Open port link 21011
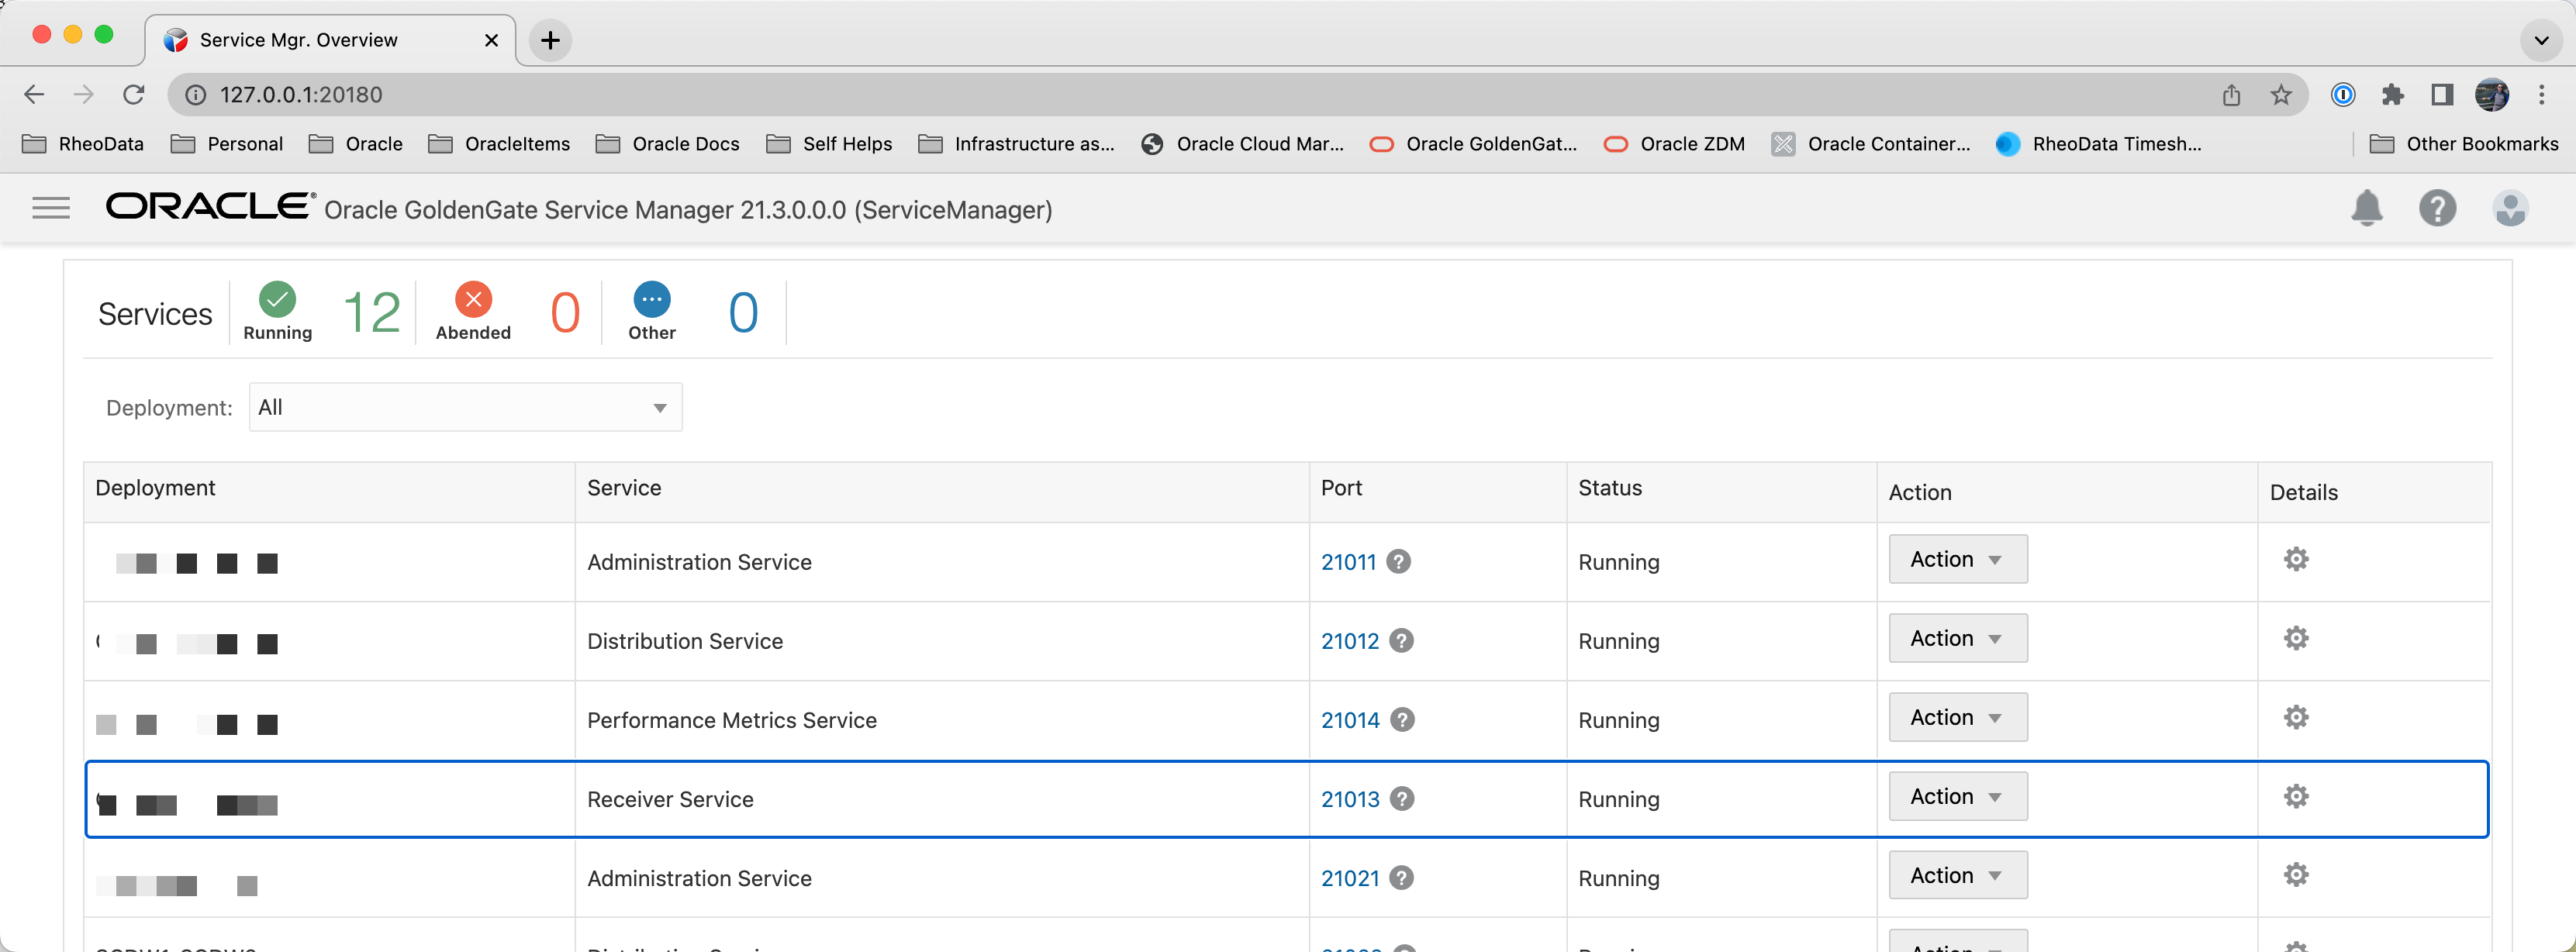 point(1348,562)
